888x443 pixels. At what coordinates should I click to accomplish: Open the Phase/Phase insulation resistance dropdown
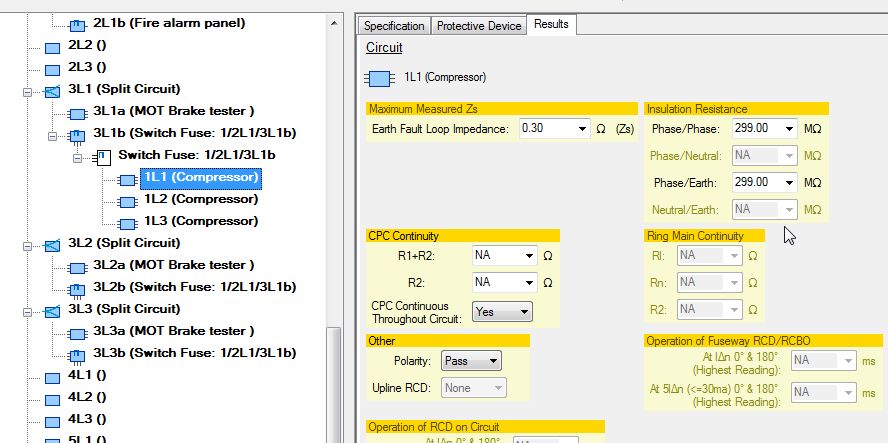tap(789, 129)
